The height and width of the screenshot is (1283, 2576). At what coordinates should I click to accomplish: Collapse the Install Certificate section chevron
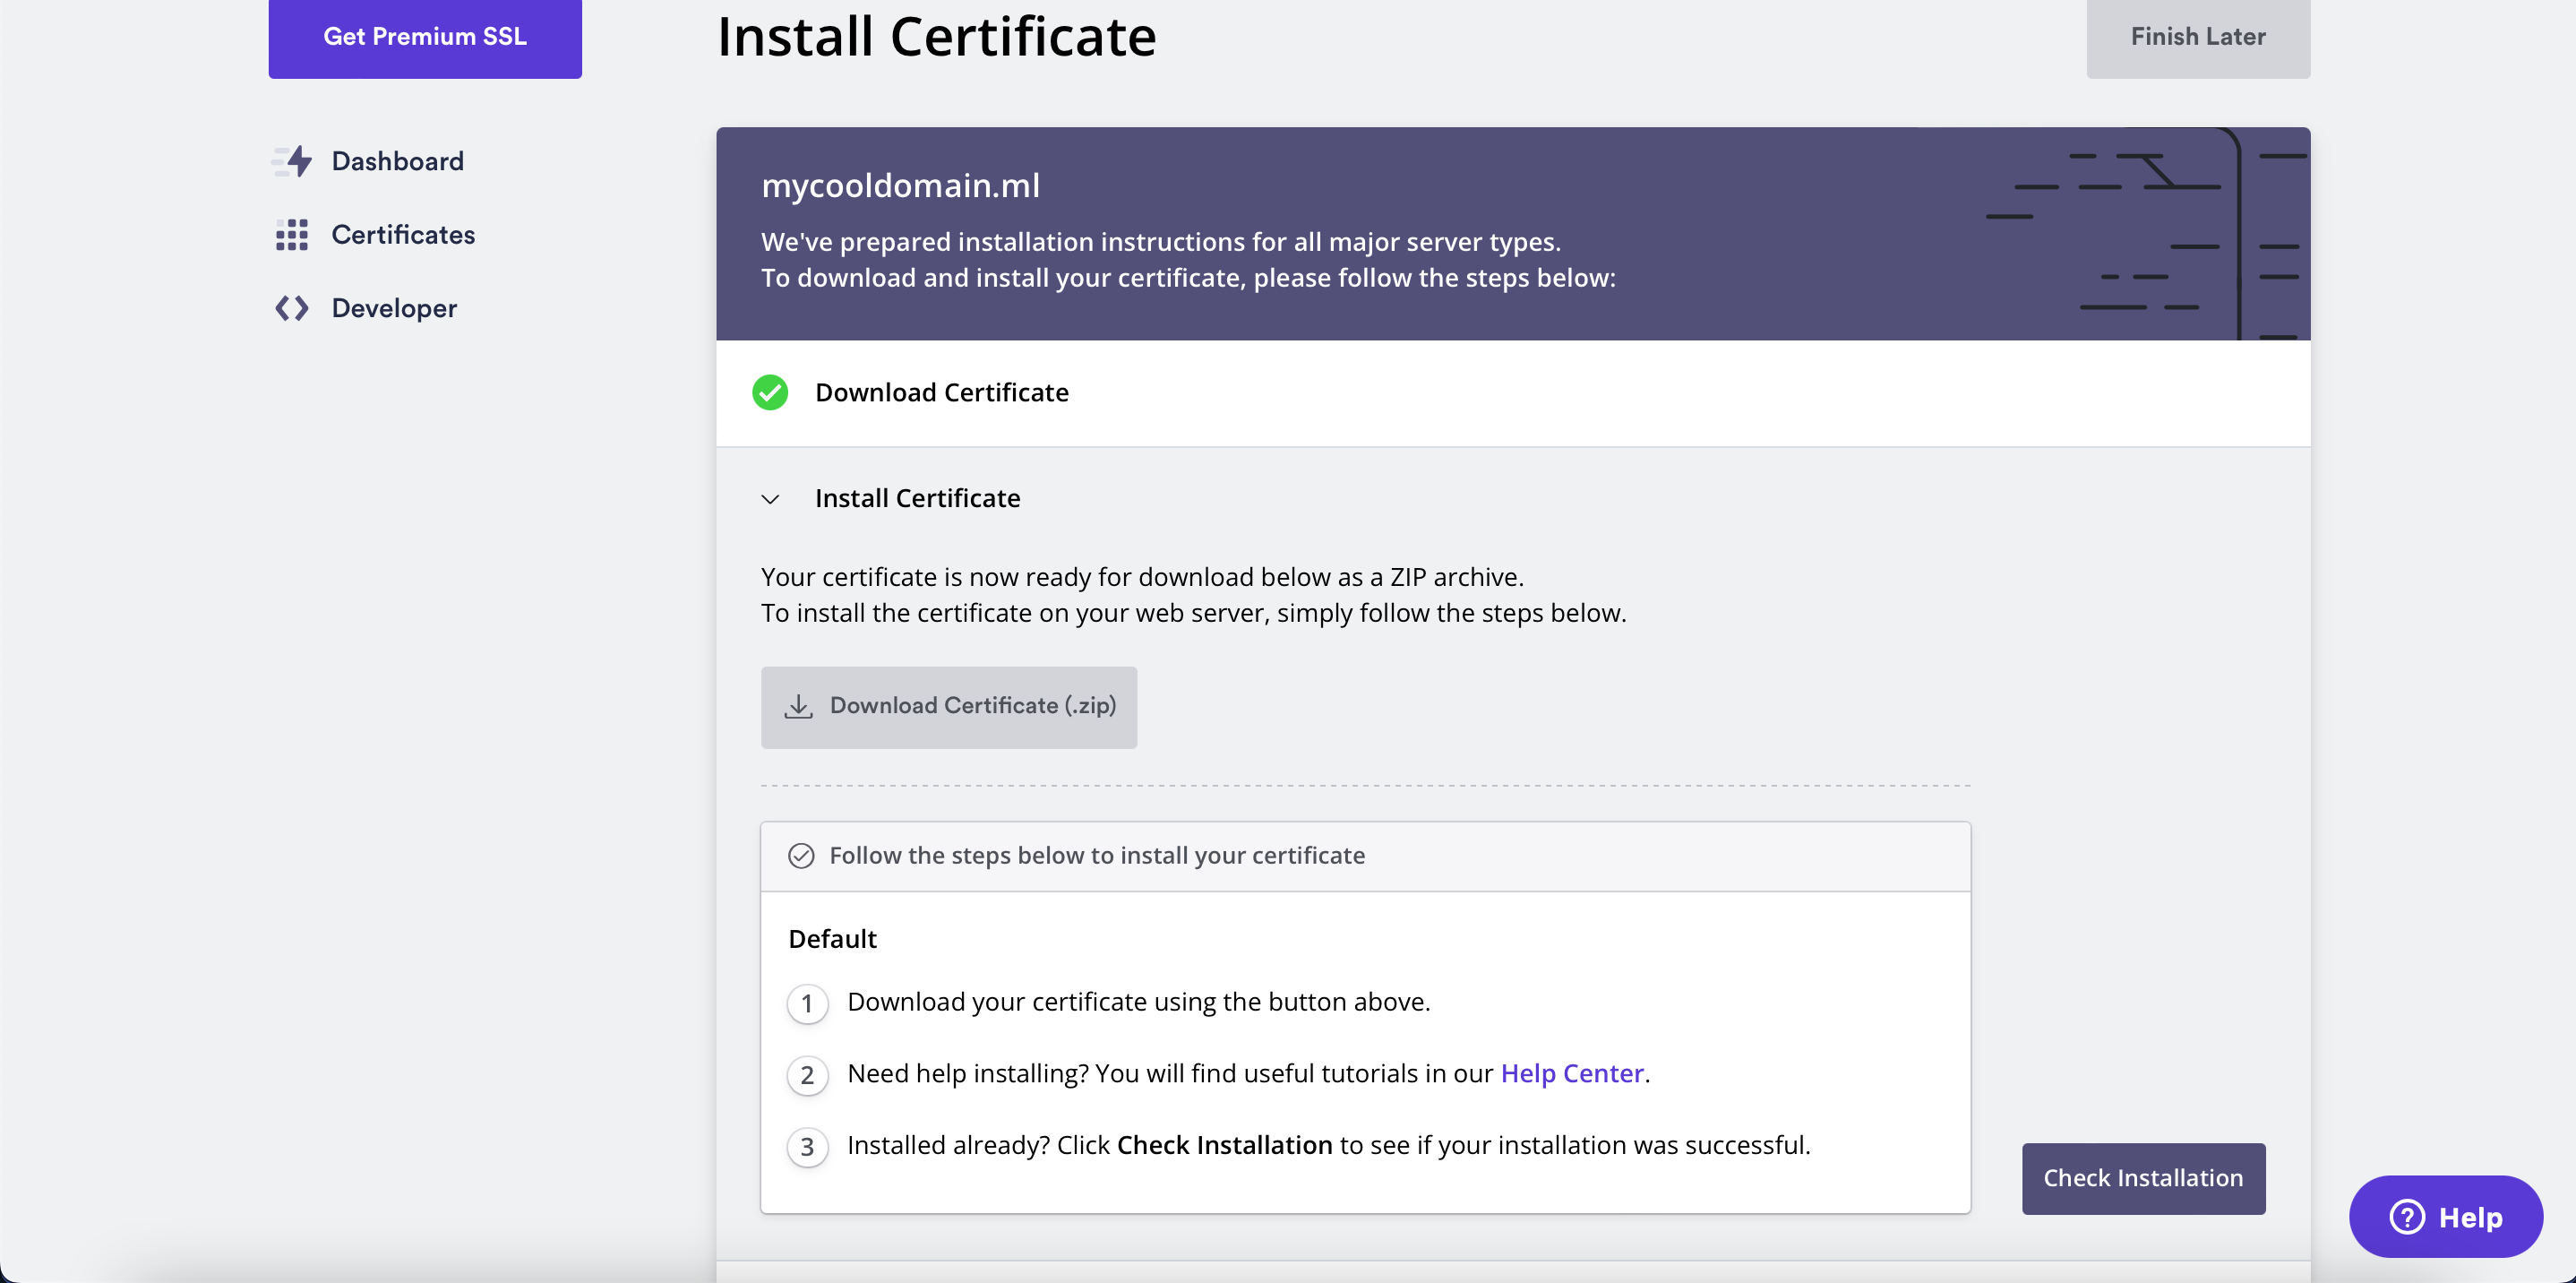tap(770, 499)
